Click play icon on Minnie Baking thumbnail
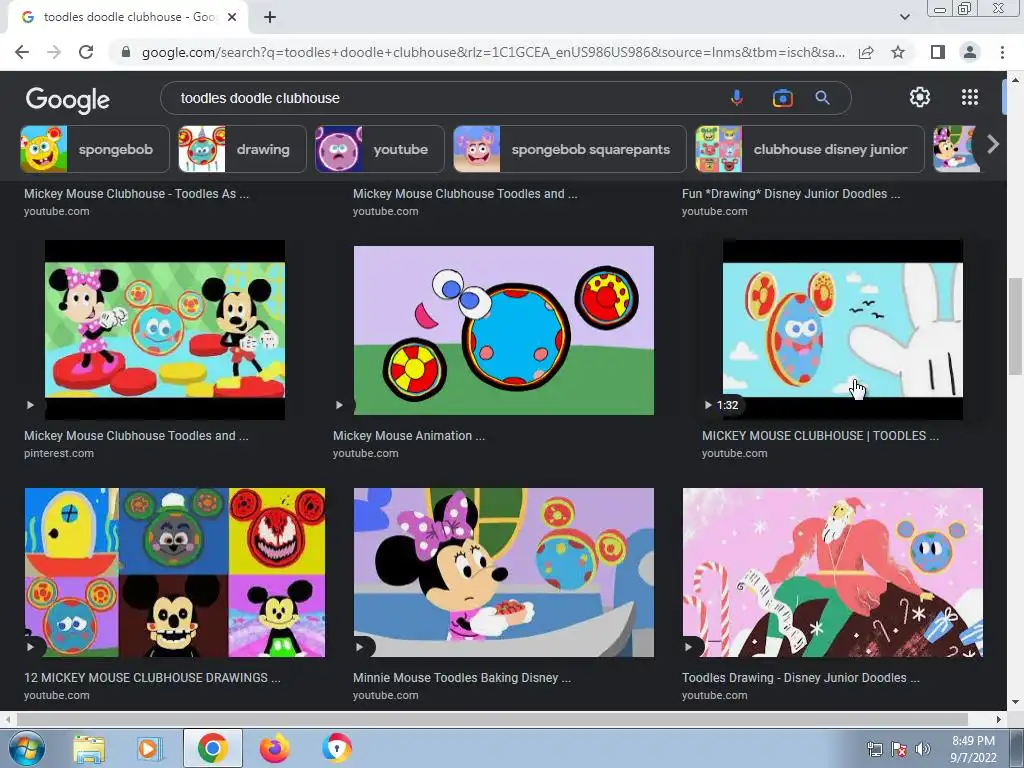 [x=359, y=647]
